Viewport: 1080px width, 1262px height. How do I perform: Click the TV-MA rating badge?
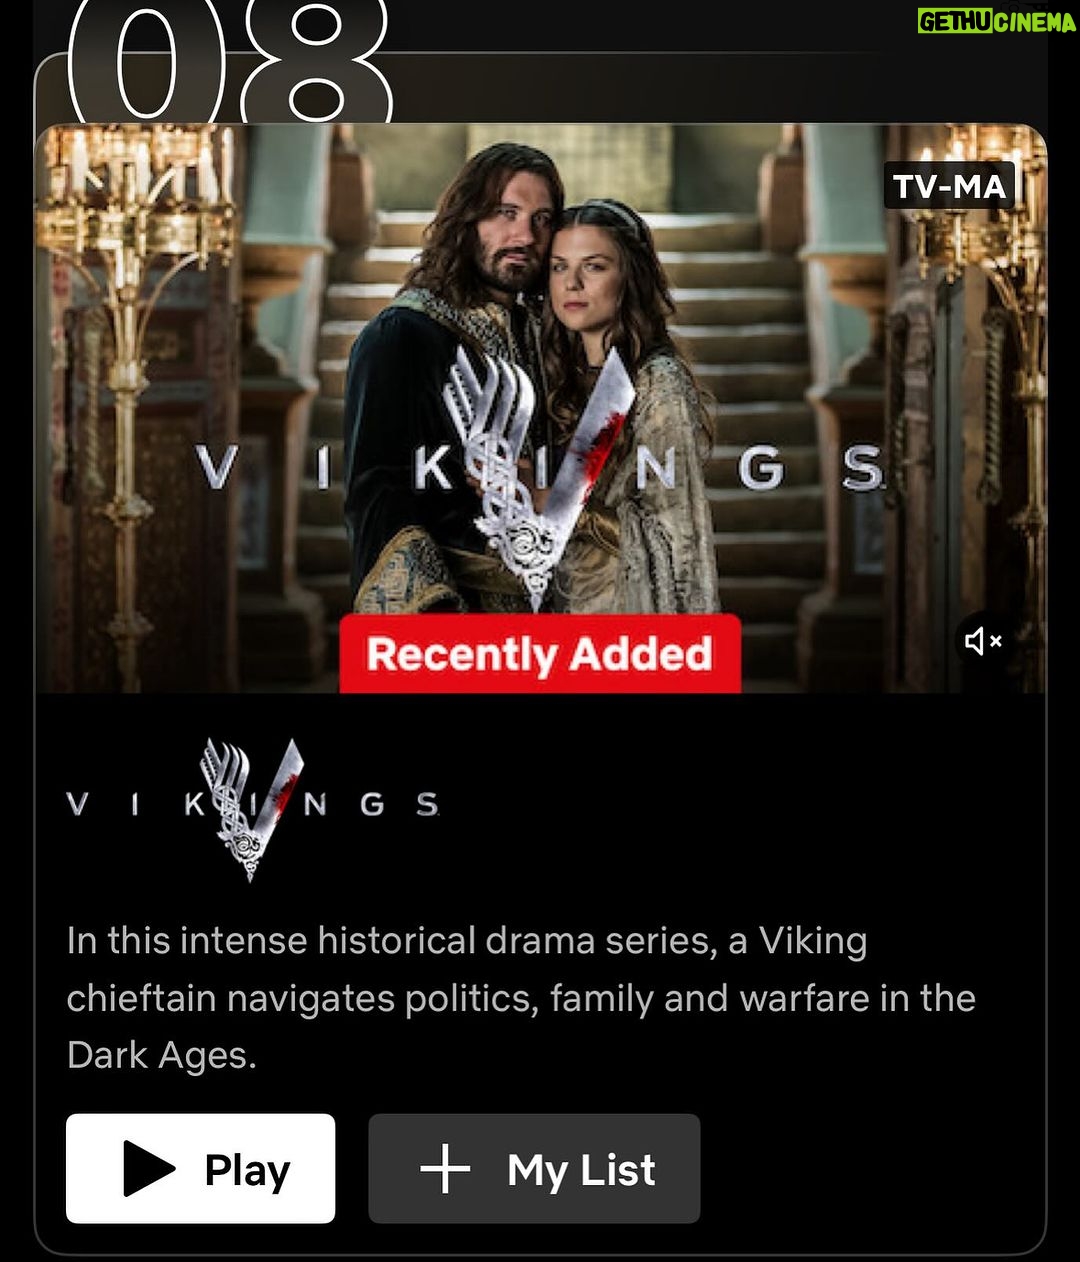(x=949, y=186)
